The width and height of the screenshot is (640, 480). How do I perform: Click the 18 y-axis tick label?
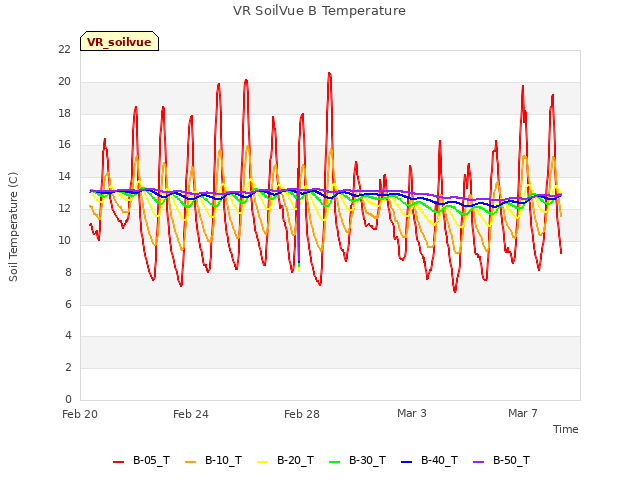click(x=64, y=113)
